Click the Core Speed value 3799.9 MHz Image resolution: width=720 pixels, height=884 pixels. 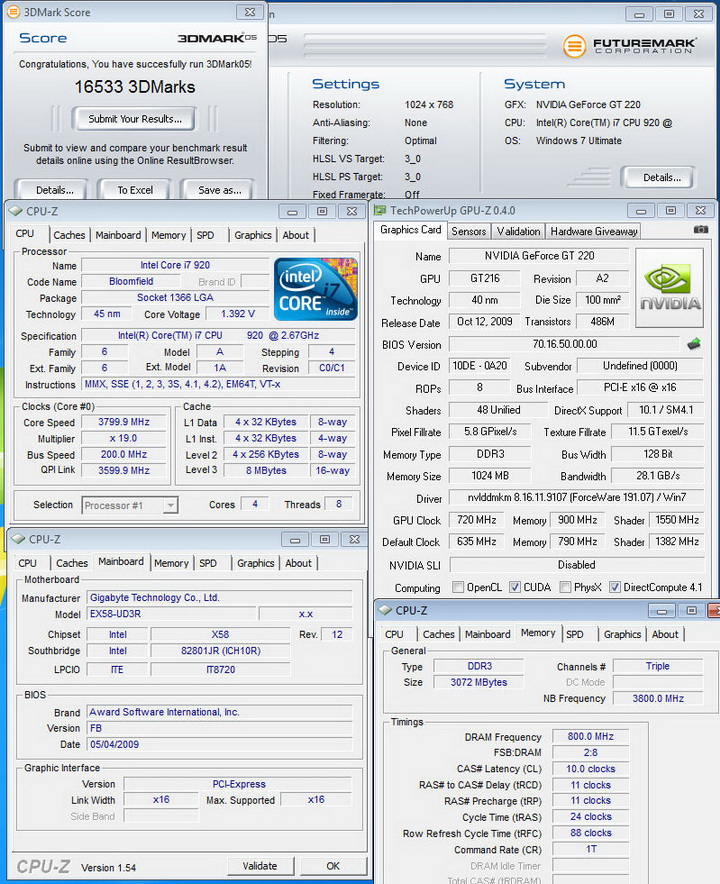(x=123, y=422)
